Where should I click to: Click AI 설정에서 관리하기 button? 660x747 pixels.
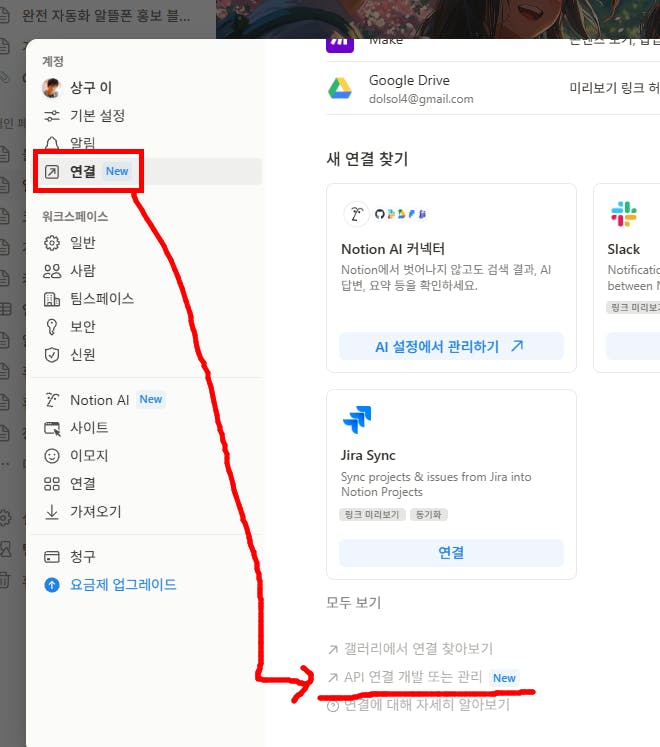click(x=451, y=346)
